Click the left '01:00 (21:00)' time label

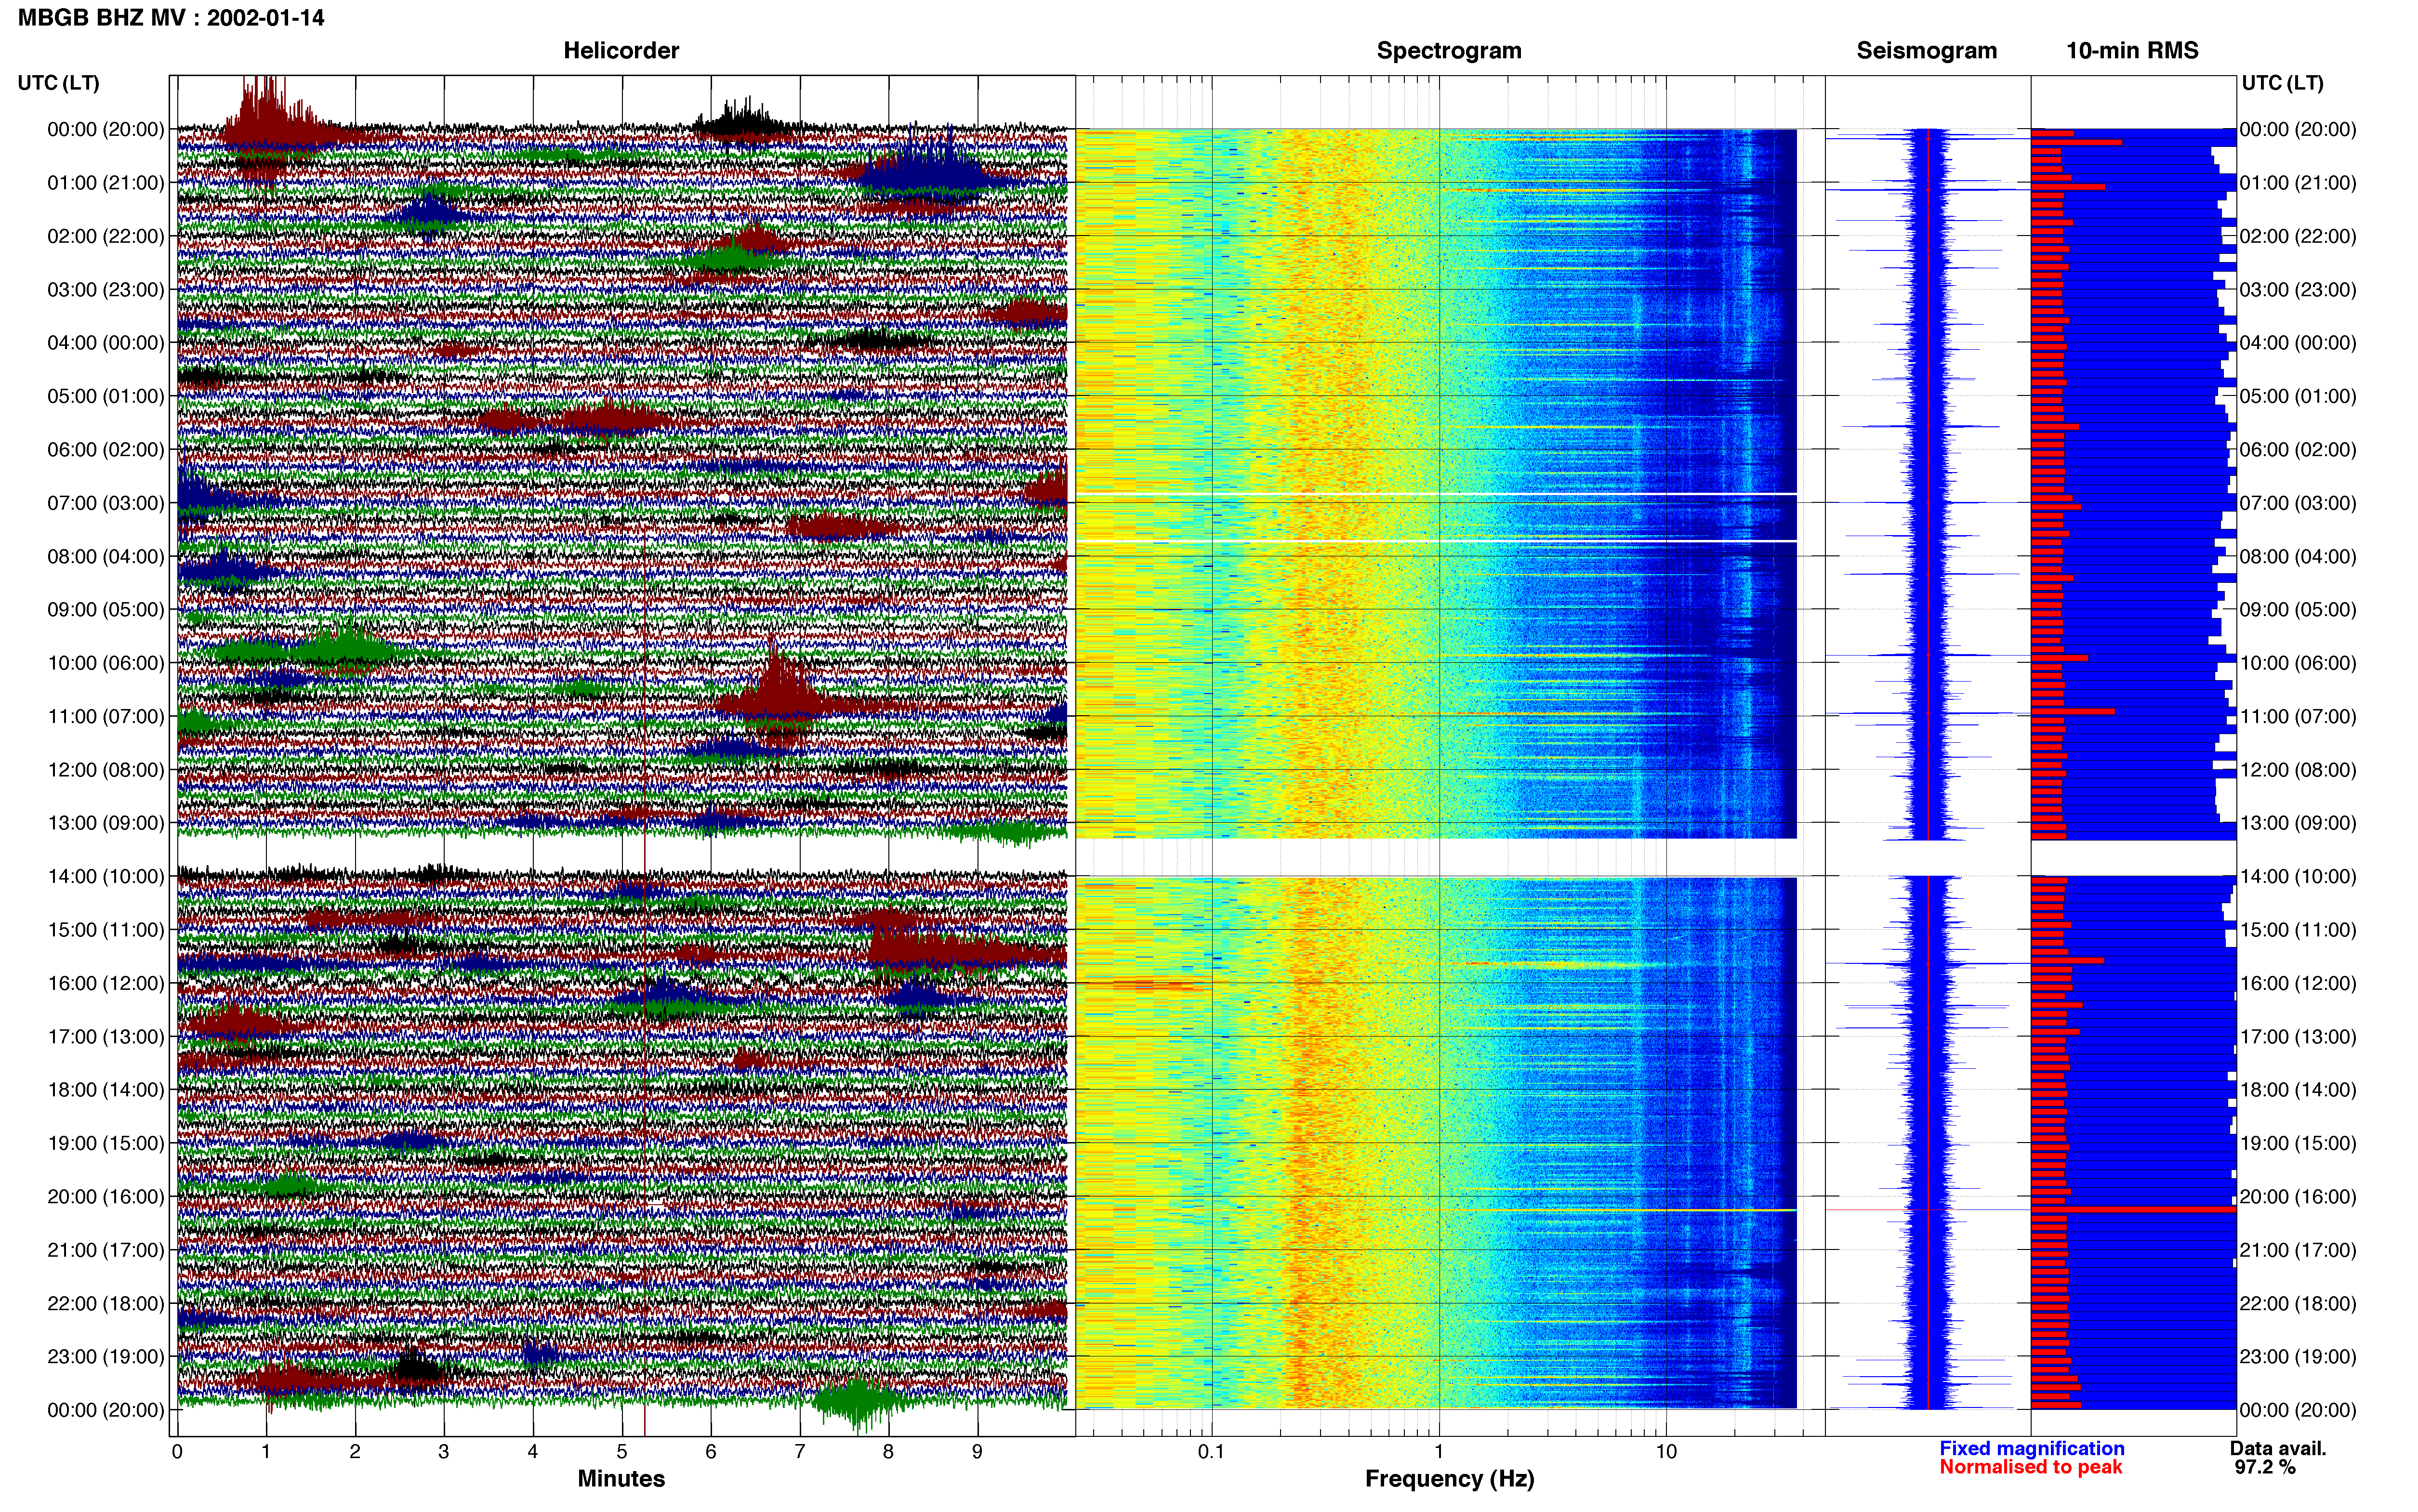(x=106, y=183)
